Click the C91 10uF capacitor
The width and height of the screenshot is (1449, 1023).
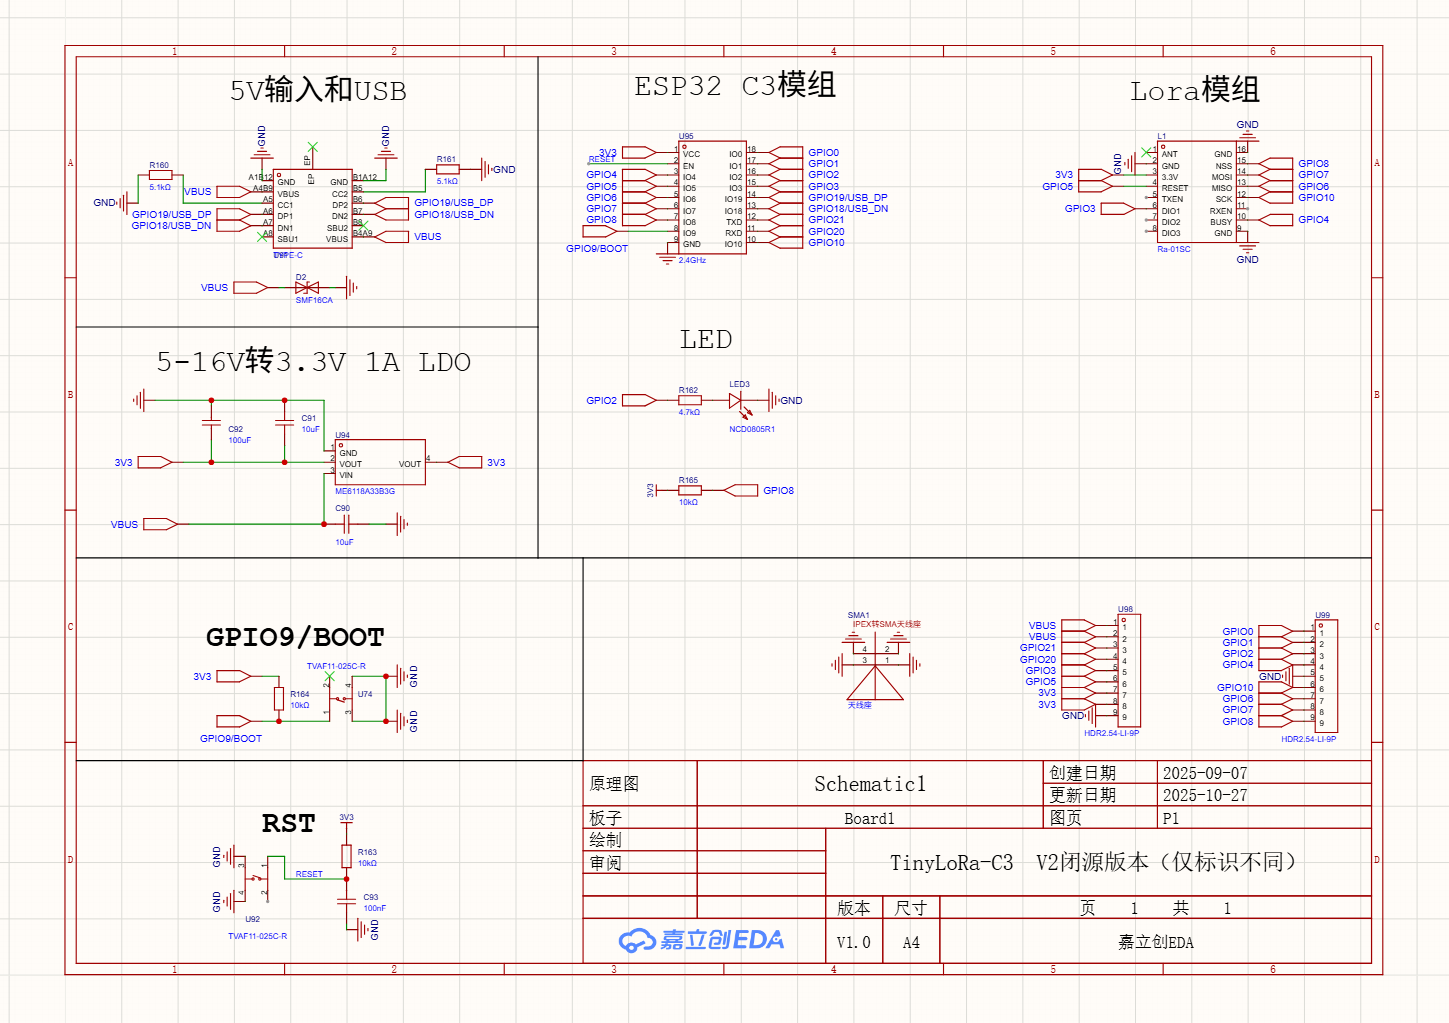point(285,424)
